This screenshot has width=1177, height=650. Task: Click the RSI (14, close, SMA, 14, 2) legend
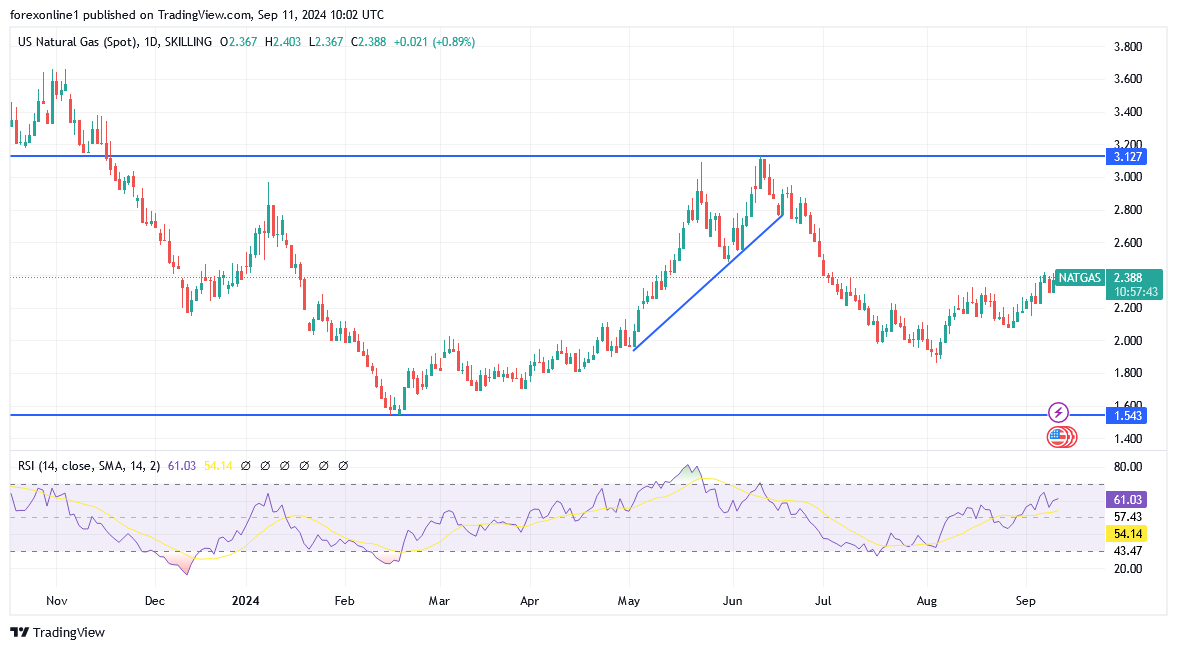pos(89,465)
